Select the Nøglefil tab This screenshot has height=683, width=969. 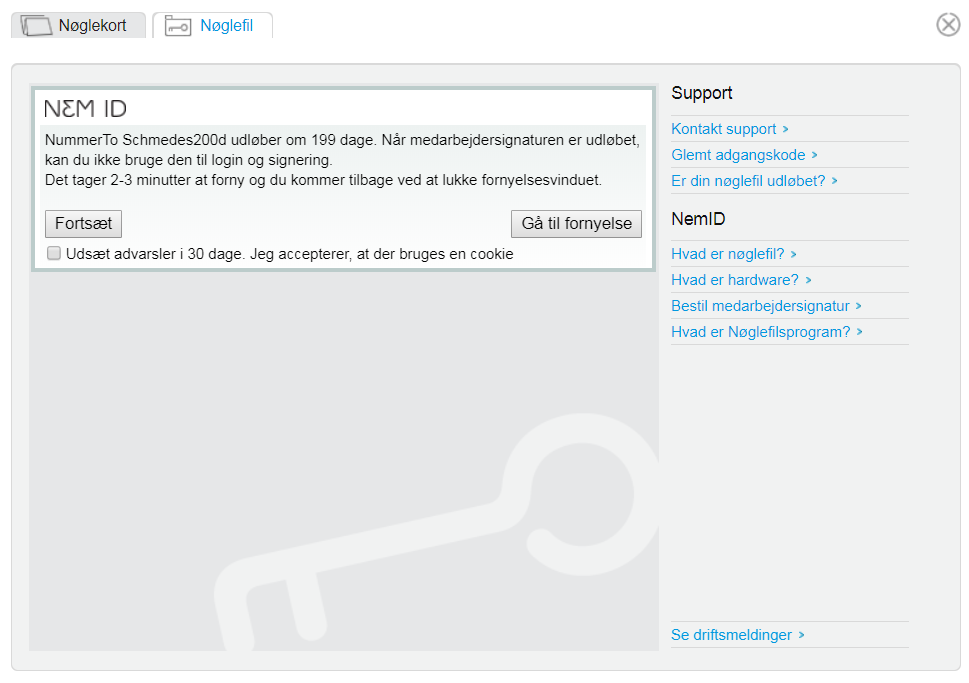pyautogui.click(x=213, y=25)
